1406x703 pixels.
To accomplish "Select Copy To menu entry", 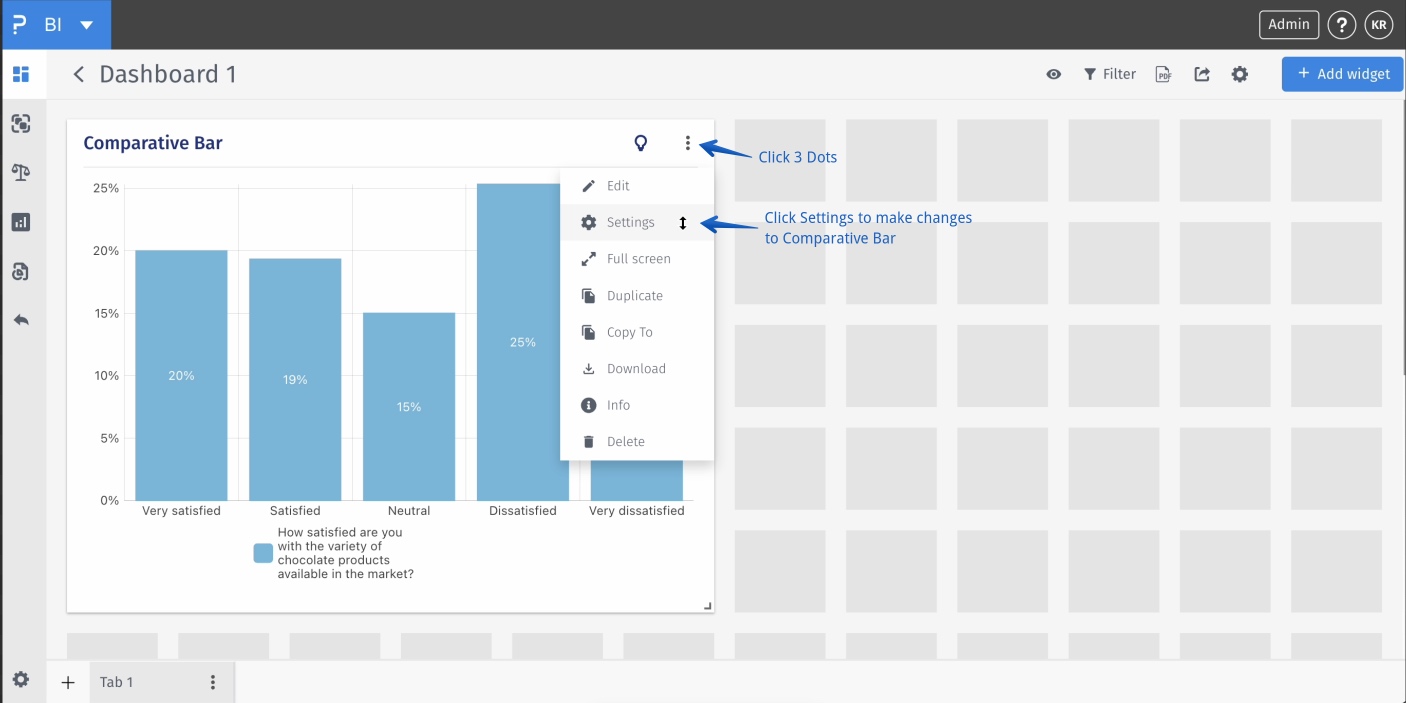I will (637, 332).
